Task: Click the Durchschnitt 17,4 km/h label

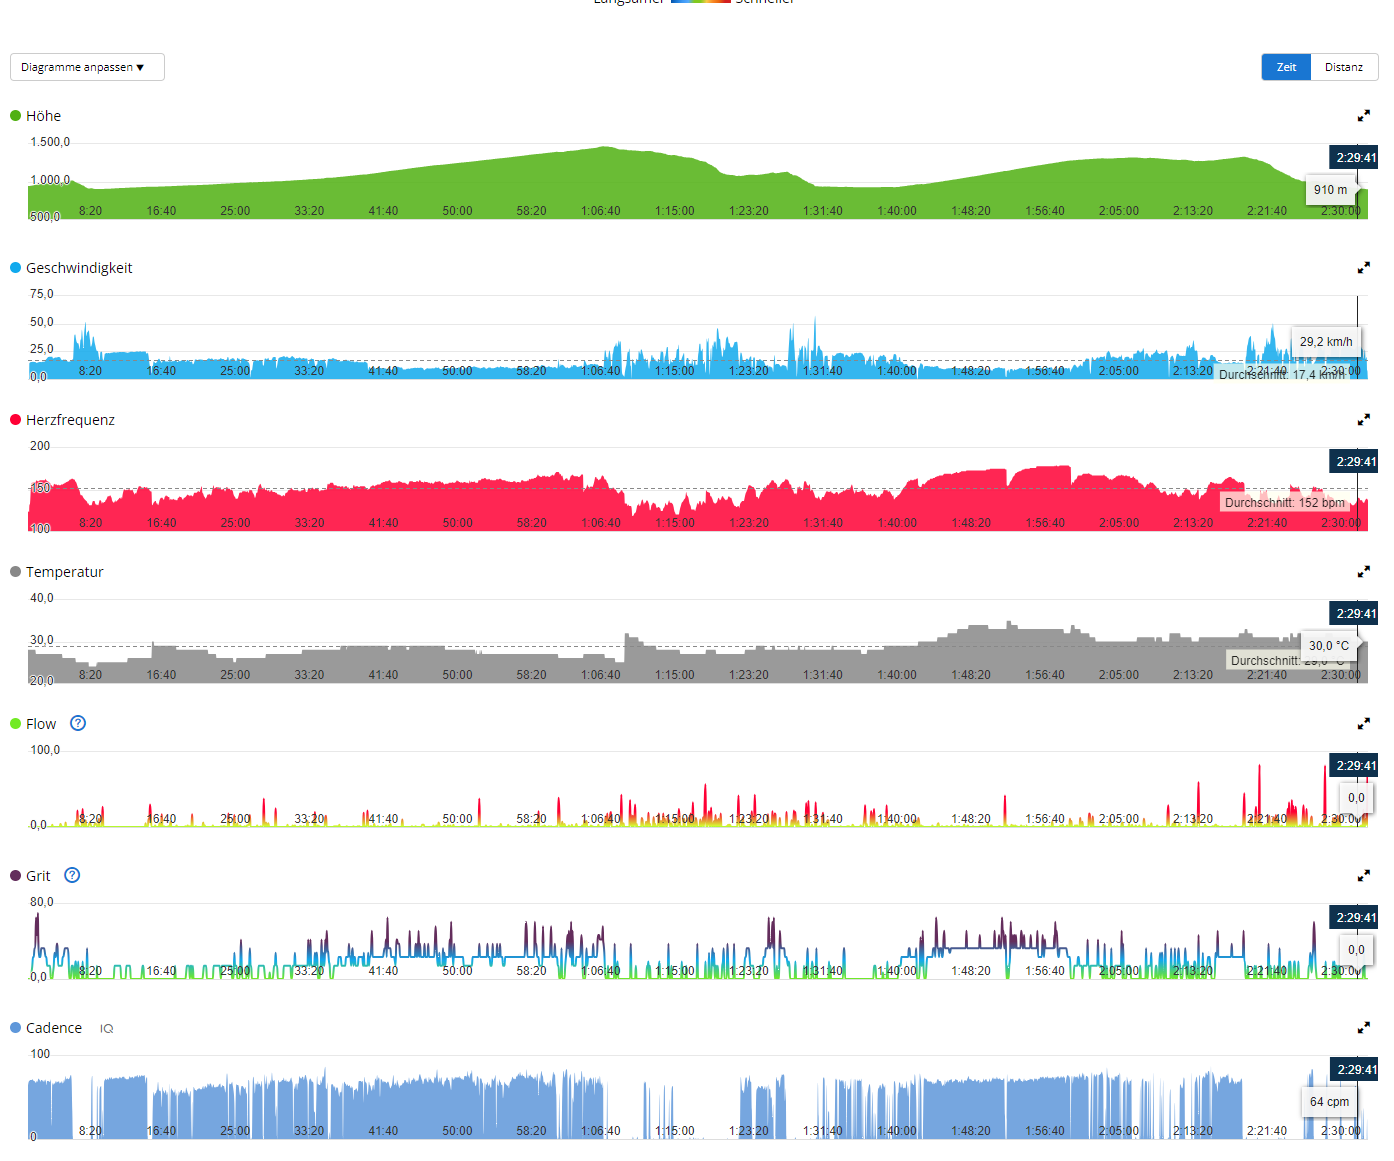Action: (x=1282, y=375)
